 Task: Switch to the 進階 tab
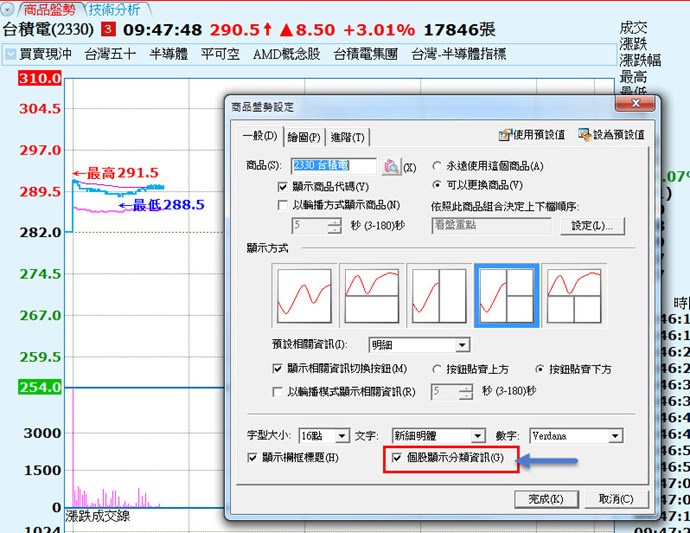click(347, 137)
